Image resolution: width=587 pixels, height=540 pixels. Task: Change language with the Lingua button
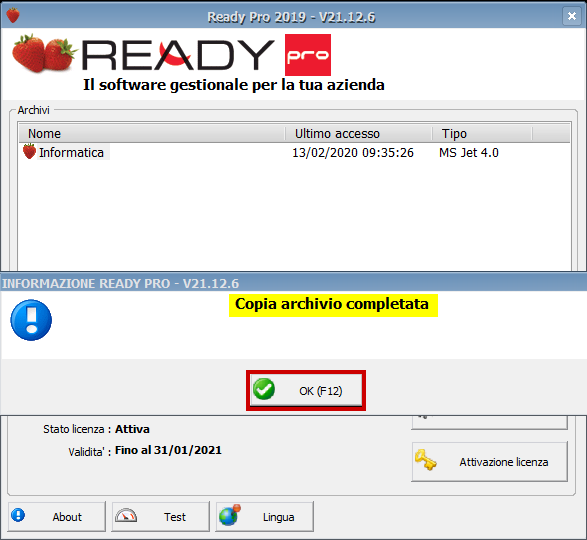coord(264,516)
